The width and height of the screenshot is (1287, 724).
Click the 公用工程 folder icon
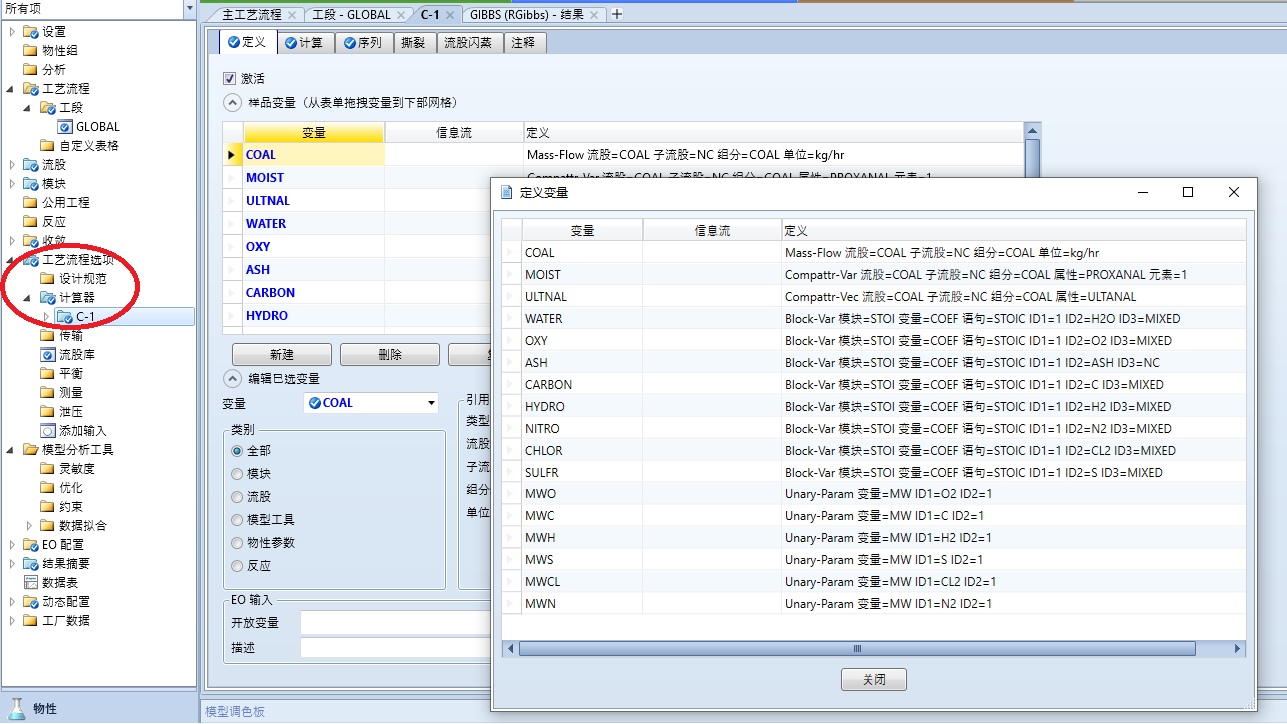30,203
